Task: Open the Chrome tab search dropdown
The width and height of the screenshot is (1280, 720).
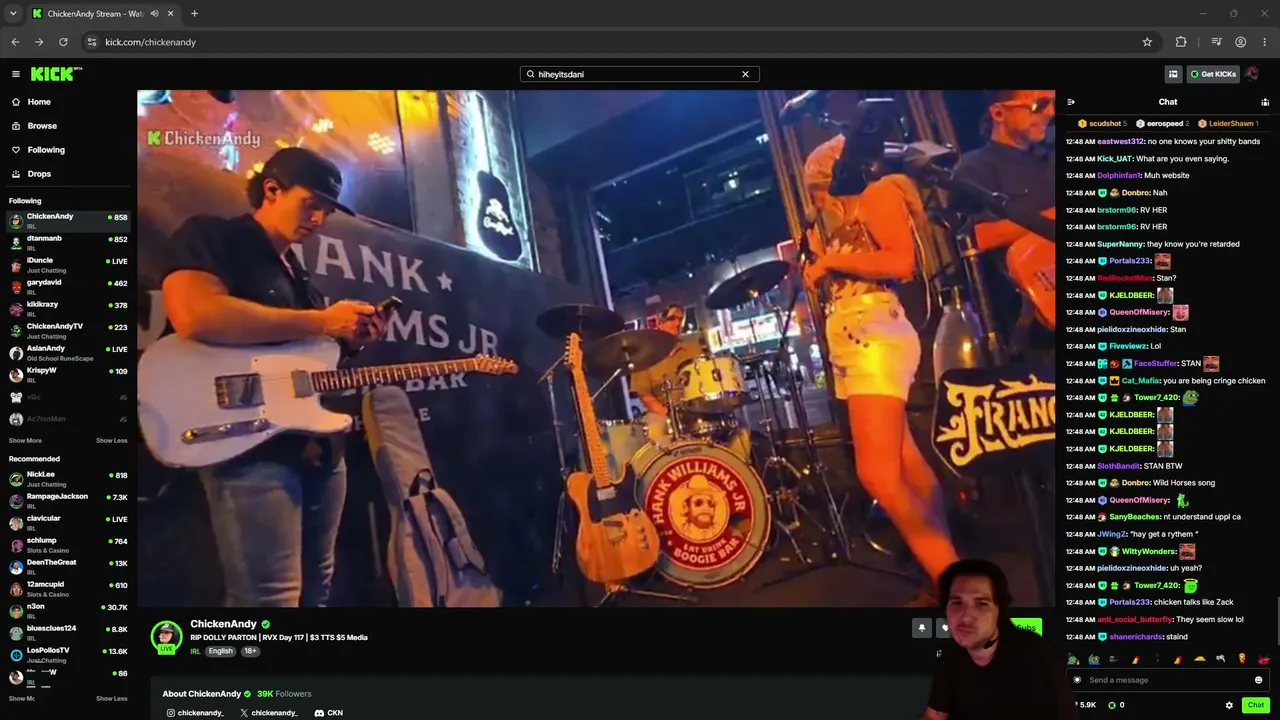Action: click(x=13, y=14)
